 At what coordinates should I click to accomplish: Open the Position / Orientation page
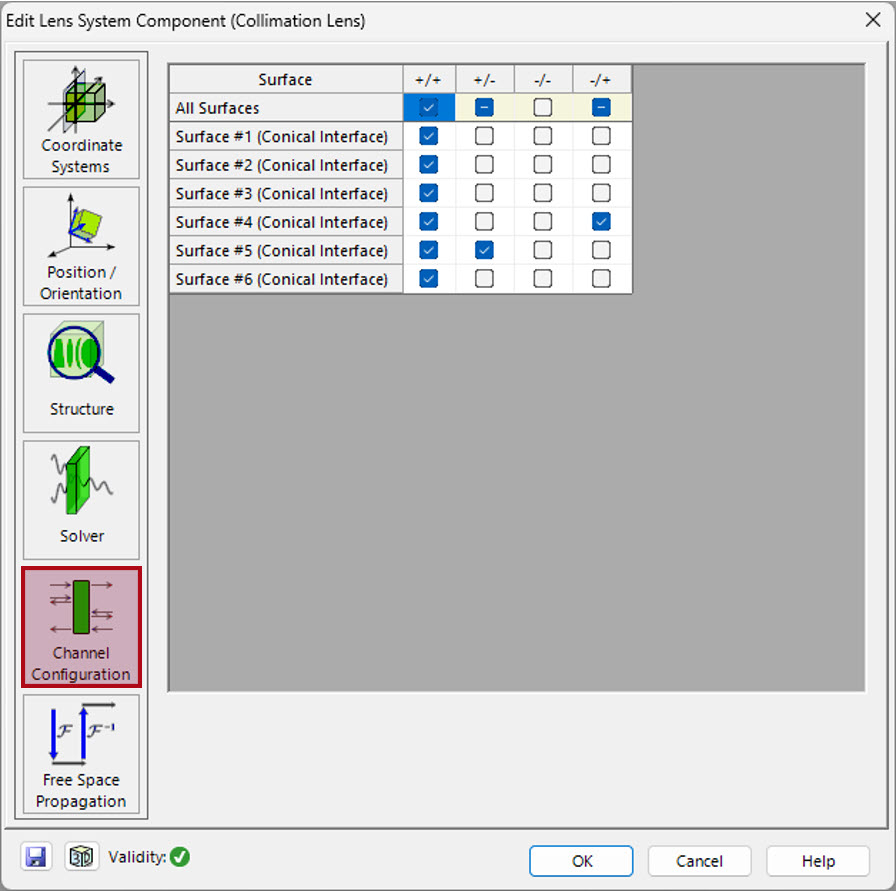pos(81,246)
